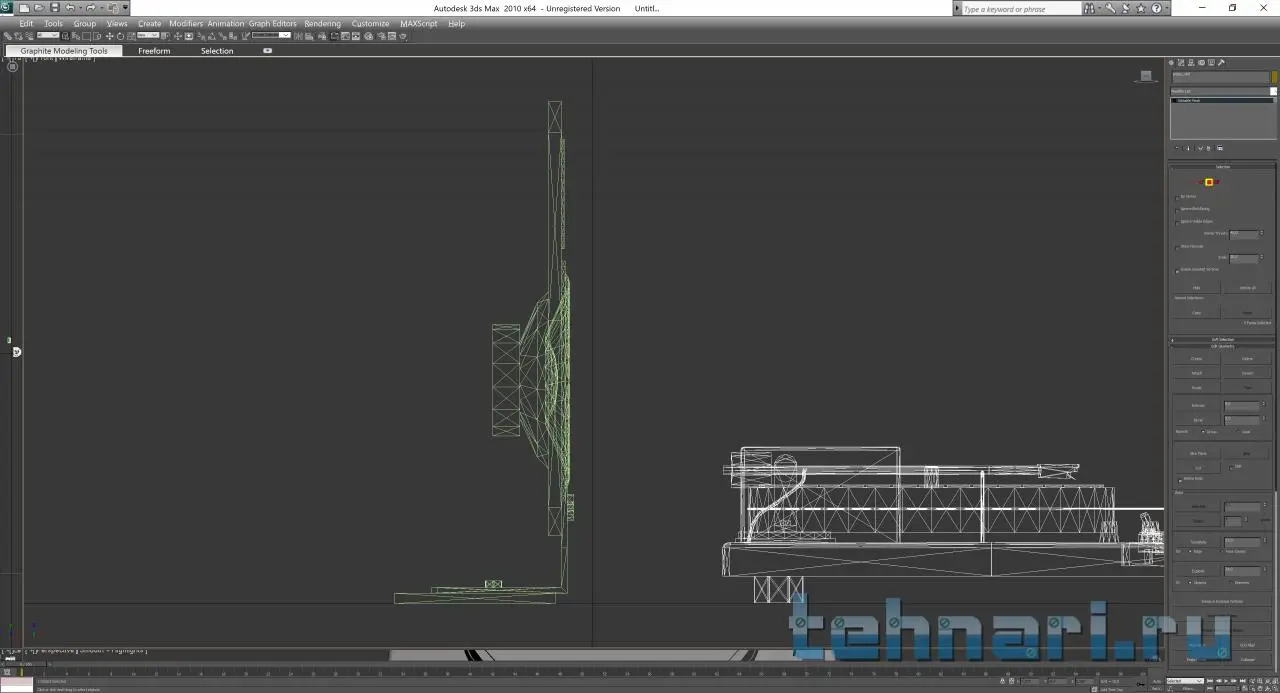Click the Redo arrow icon
The width and height of the screenshot is (1280, 693).
point(90,8)
